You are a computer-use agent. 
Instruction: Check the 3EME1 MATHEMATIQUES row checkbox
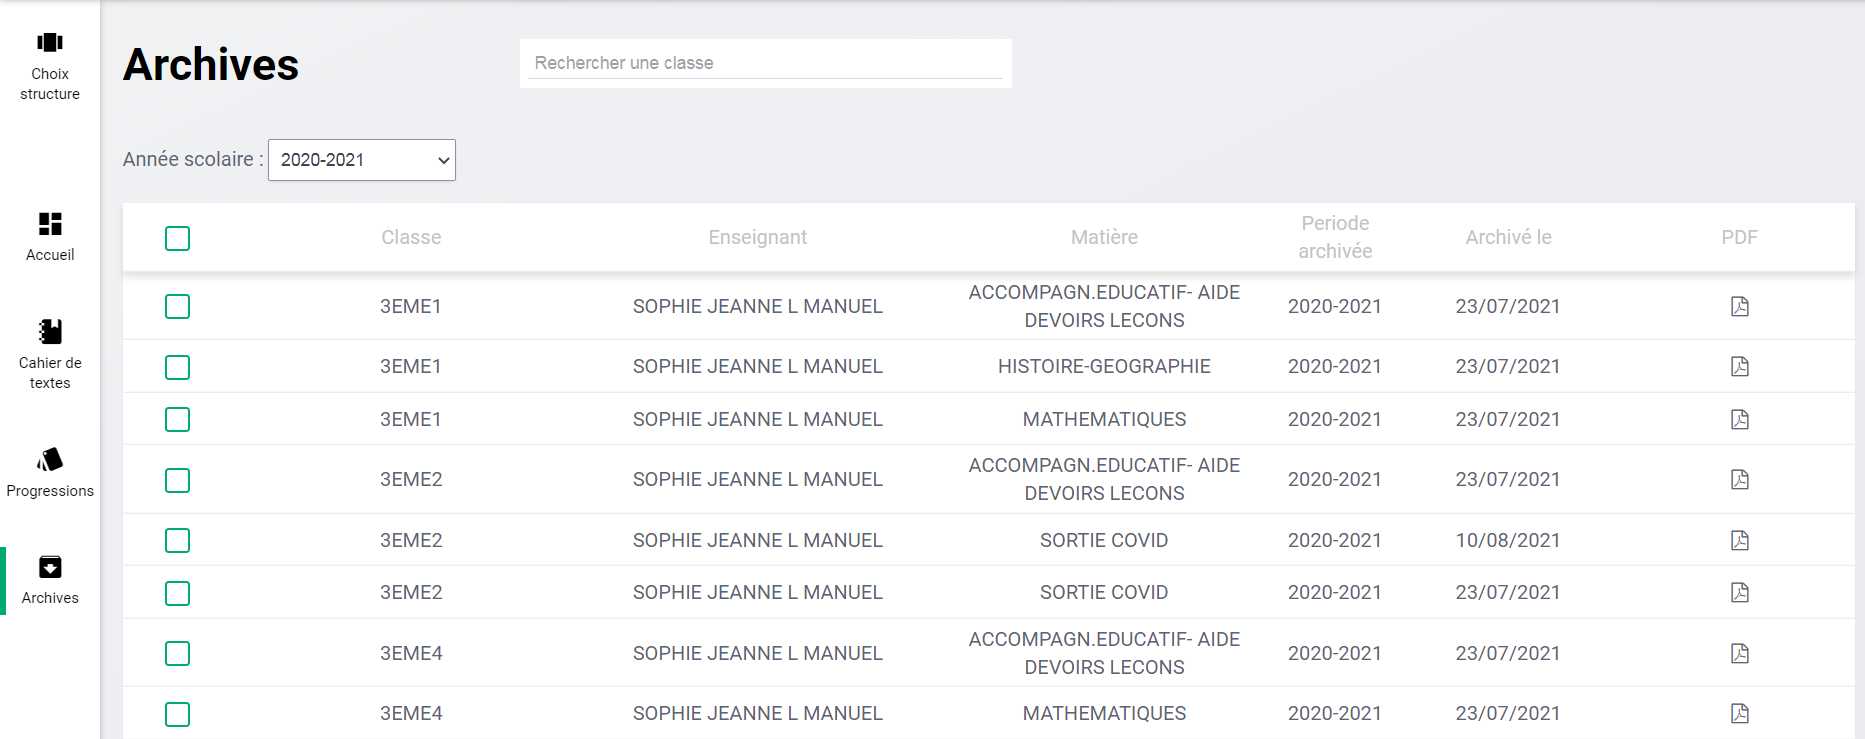point(177,419)
